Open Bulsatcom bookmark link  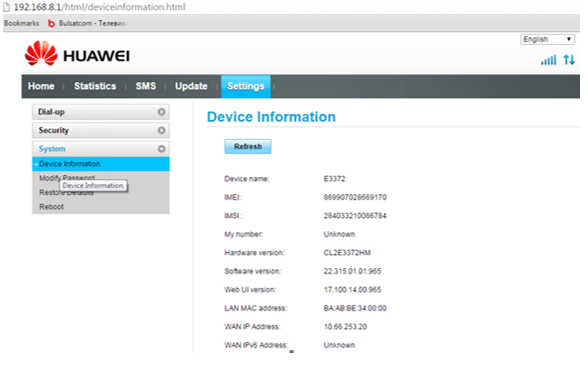pyautogui.click(x=93, y=23)
